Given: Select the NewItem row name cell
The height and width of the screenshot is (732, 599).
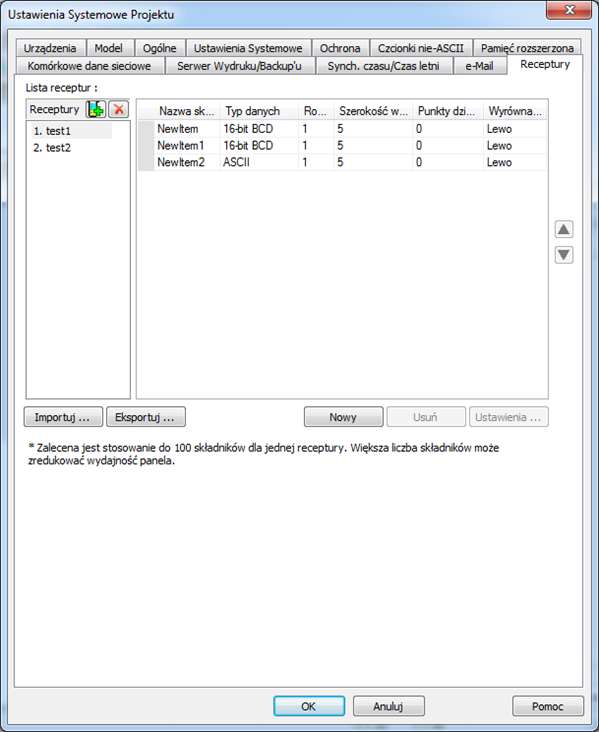Looking at the screenshot, I should tap(187, 129).
